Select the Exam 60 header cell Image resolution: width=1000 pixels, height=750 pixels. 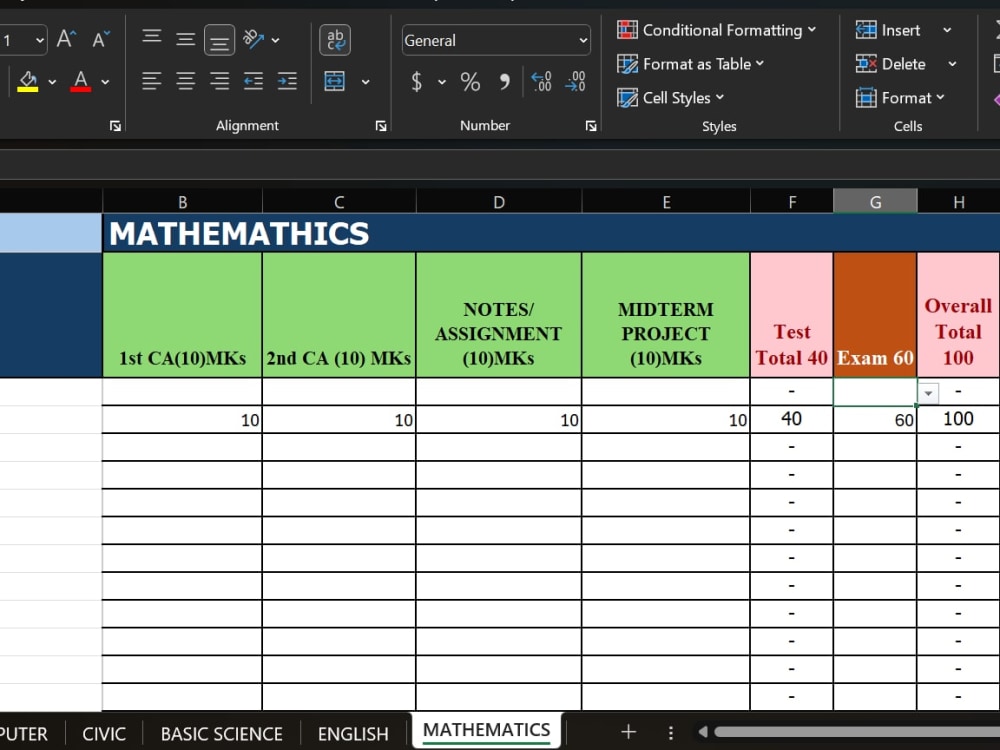(x=875, y=315)
